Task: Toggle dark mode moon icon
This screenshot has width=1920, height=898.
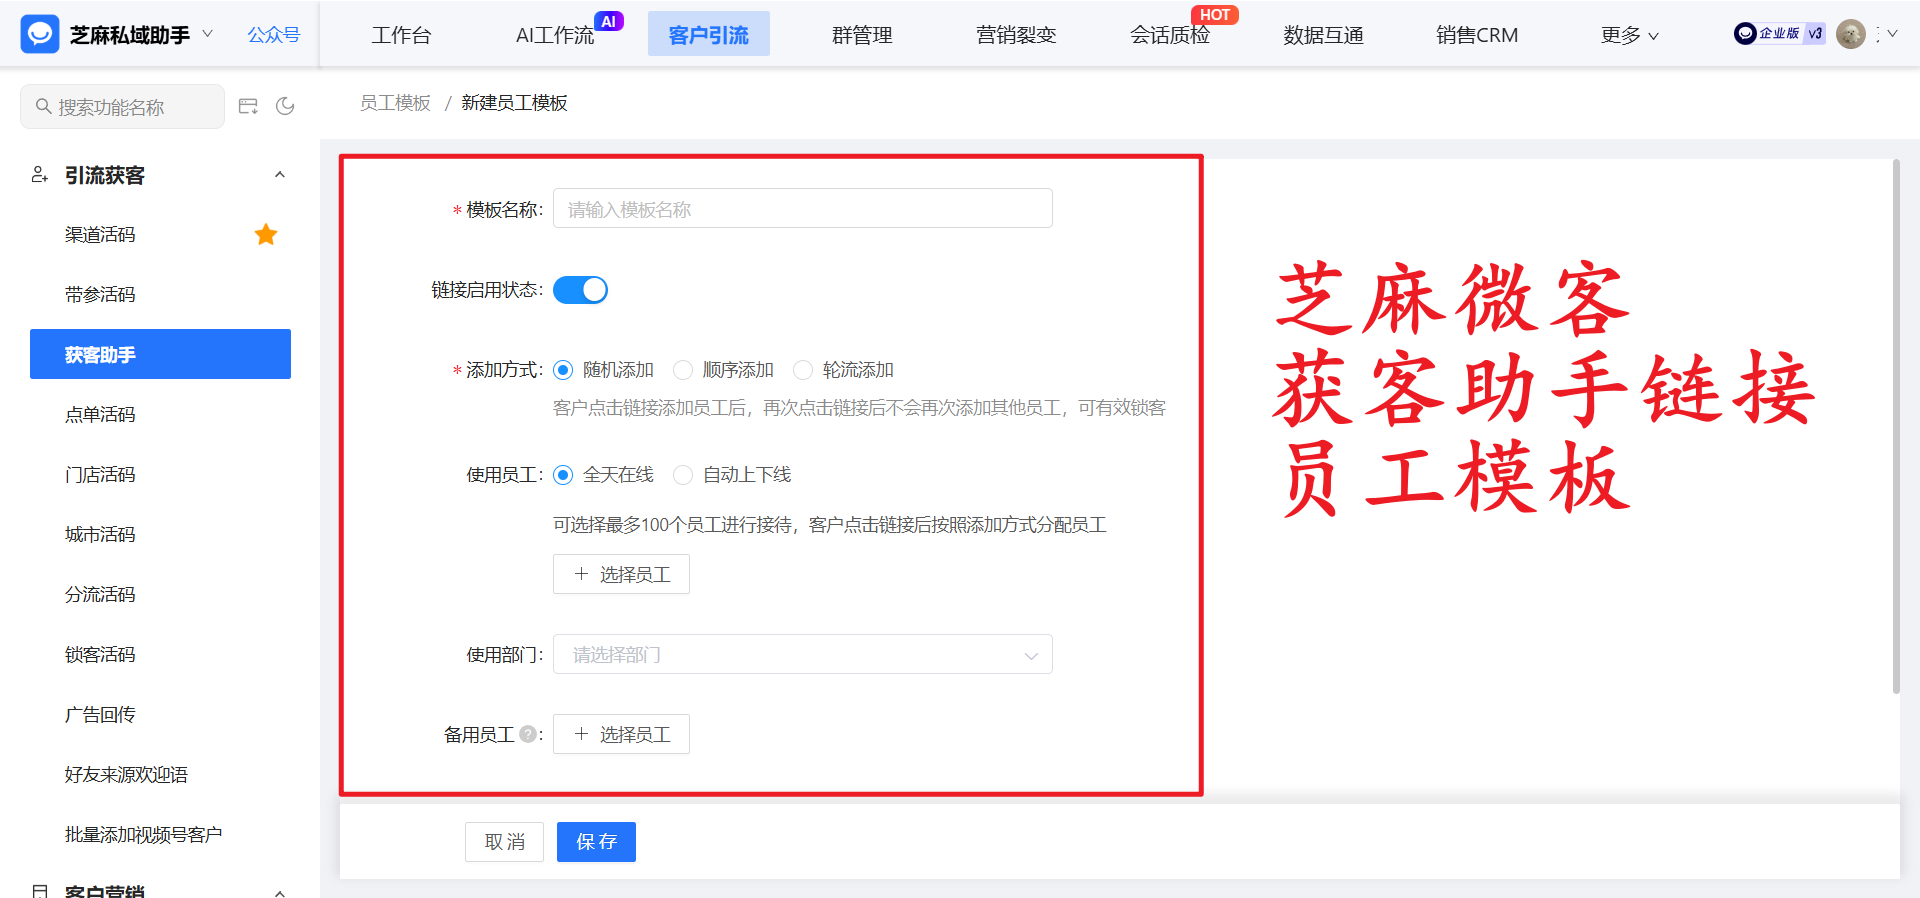Action: pyautogui.click(x=285, y=106)
